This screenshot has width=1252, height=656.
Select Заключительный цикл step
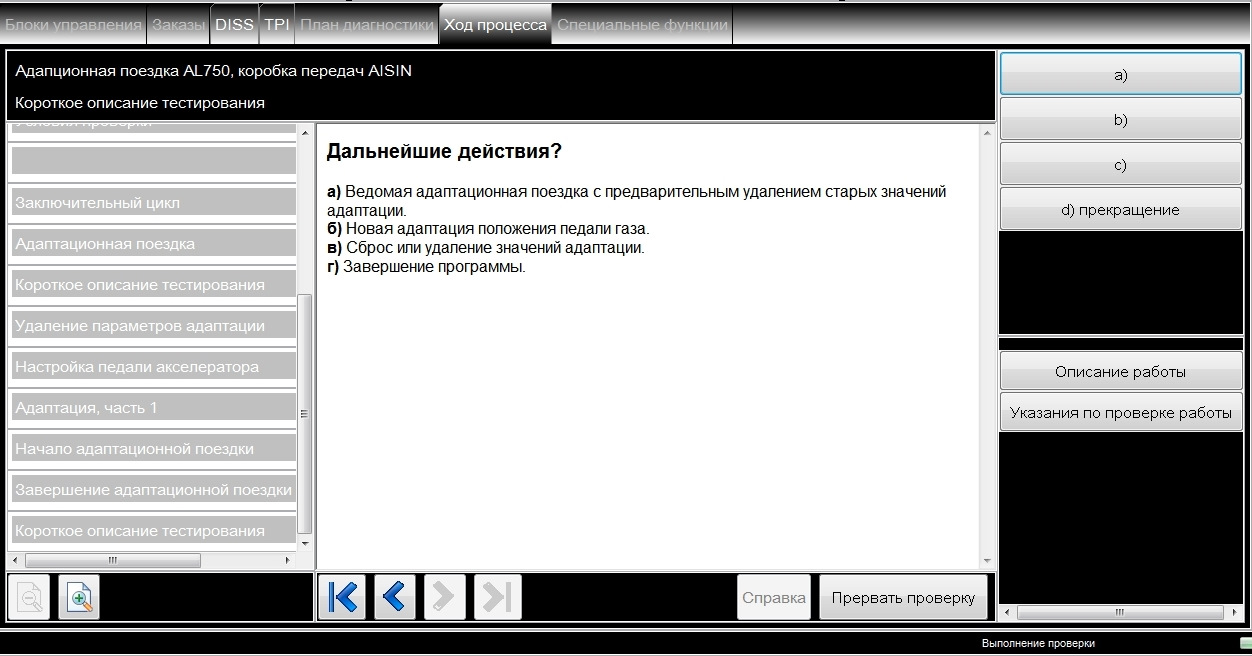tap(153, 202)
